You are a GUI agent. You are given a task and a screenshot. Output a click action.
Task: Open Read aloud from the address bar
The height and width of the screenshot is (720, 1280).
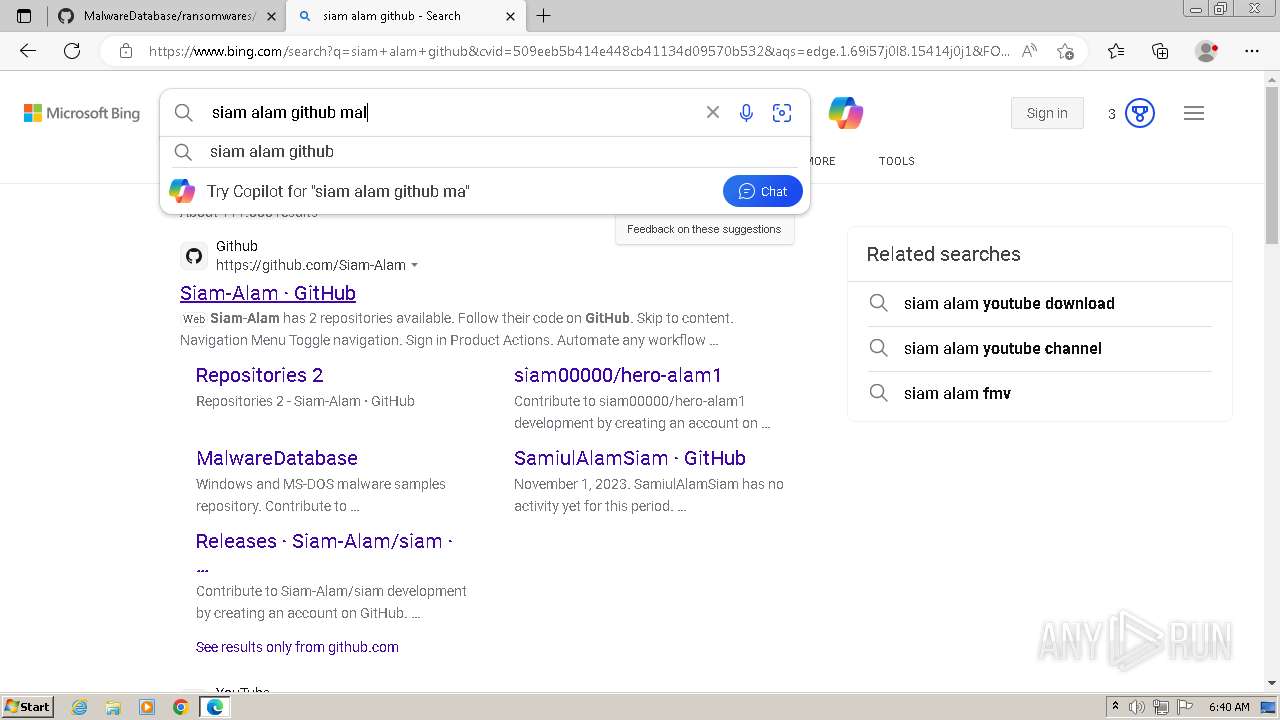pos(1029,51)
